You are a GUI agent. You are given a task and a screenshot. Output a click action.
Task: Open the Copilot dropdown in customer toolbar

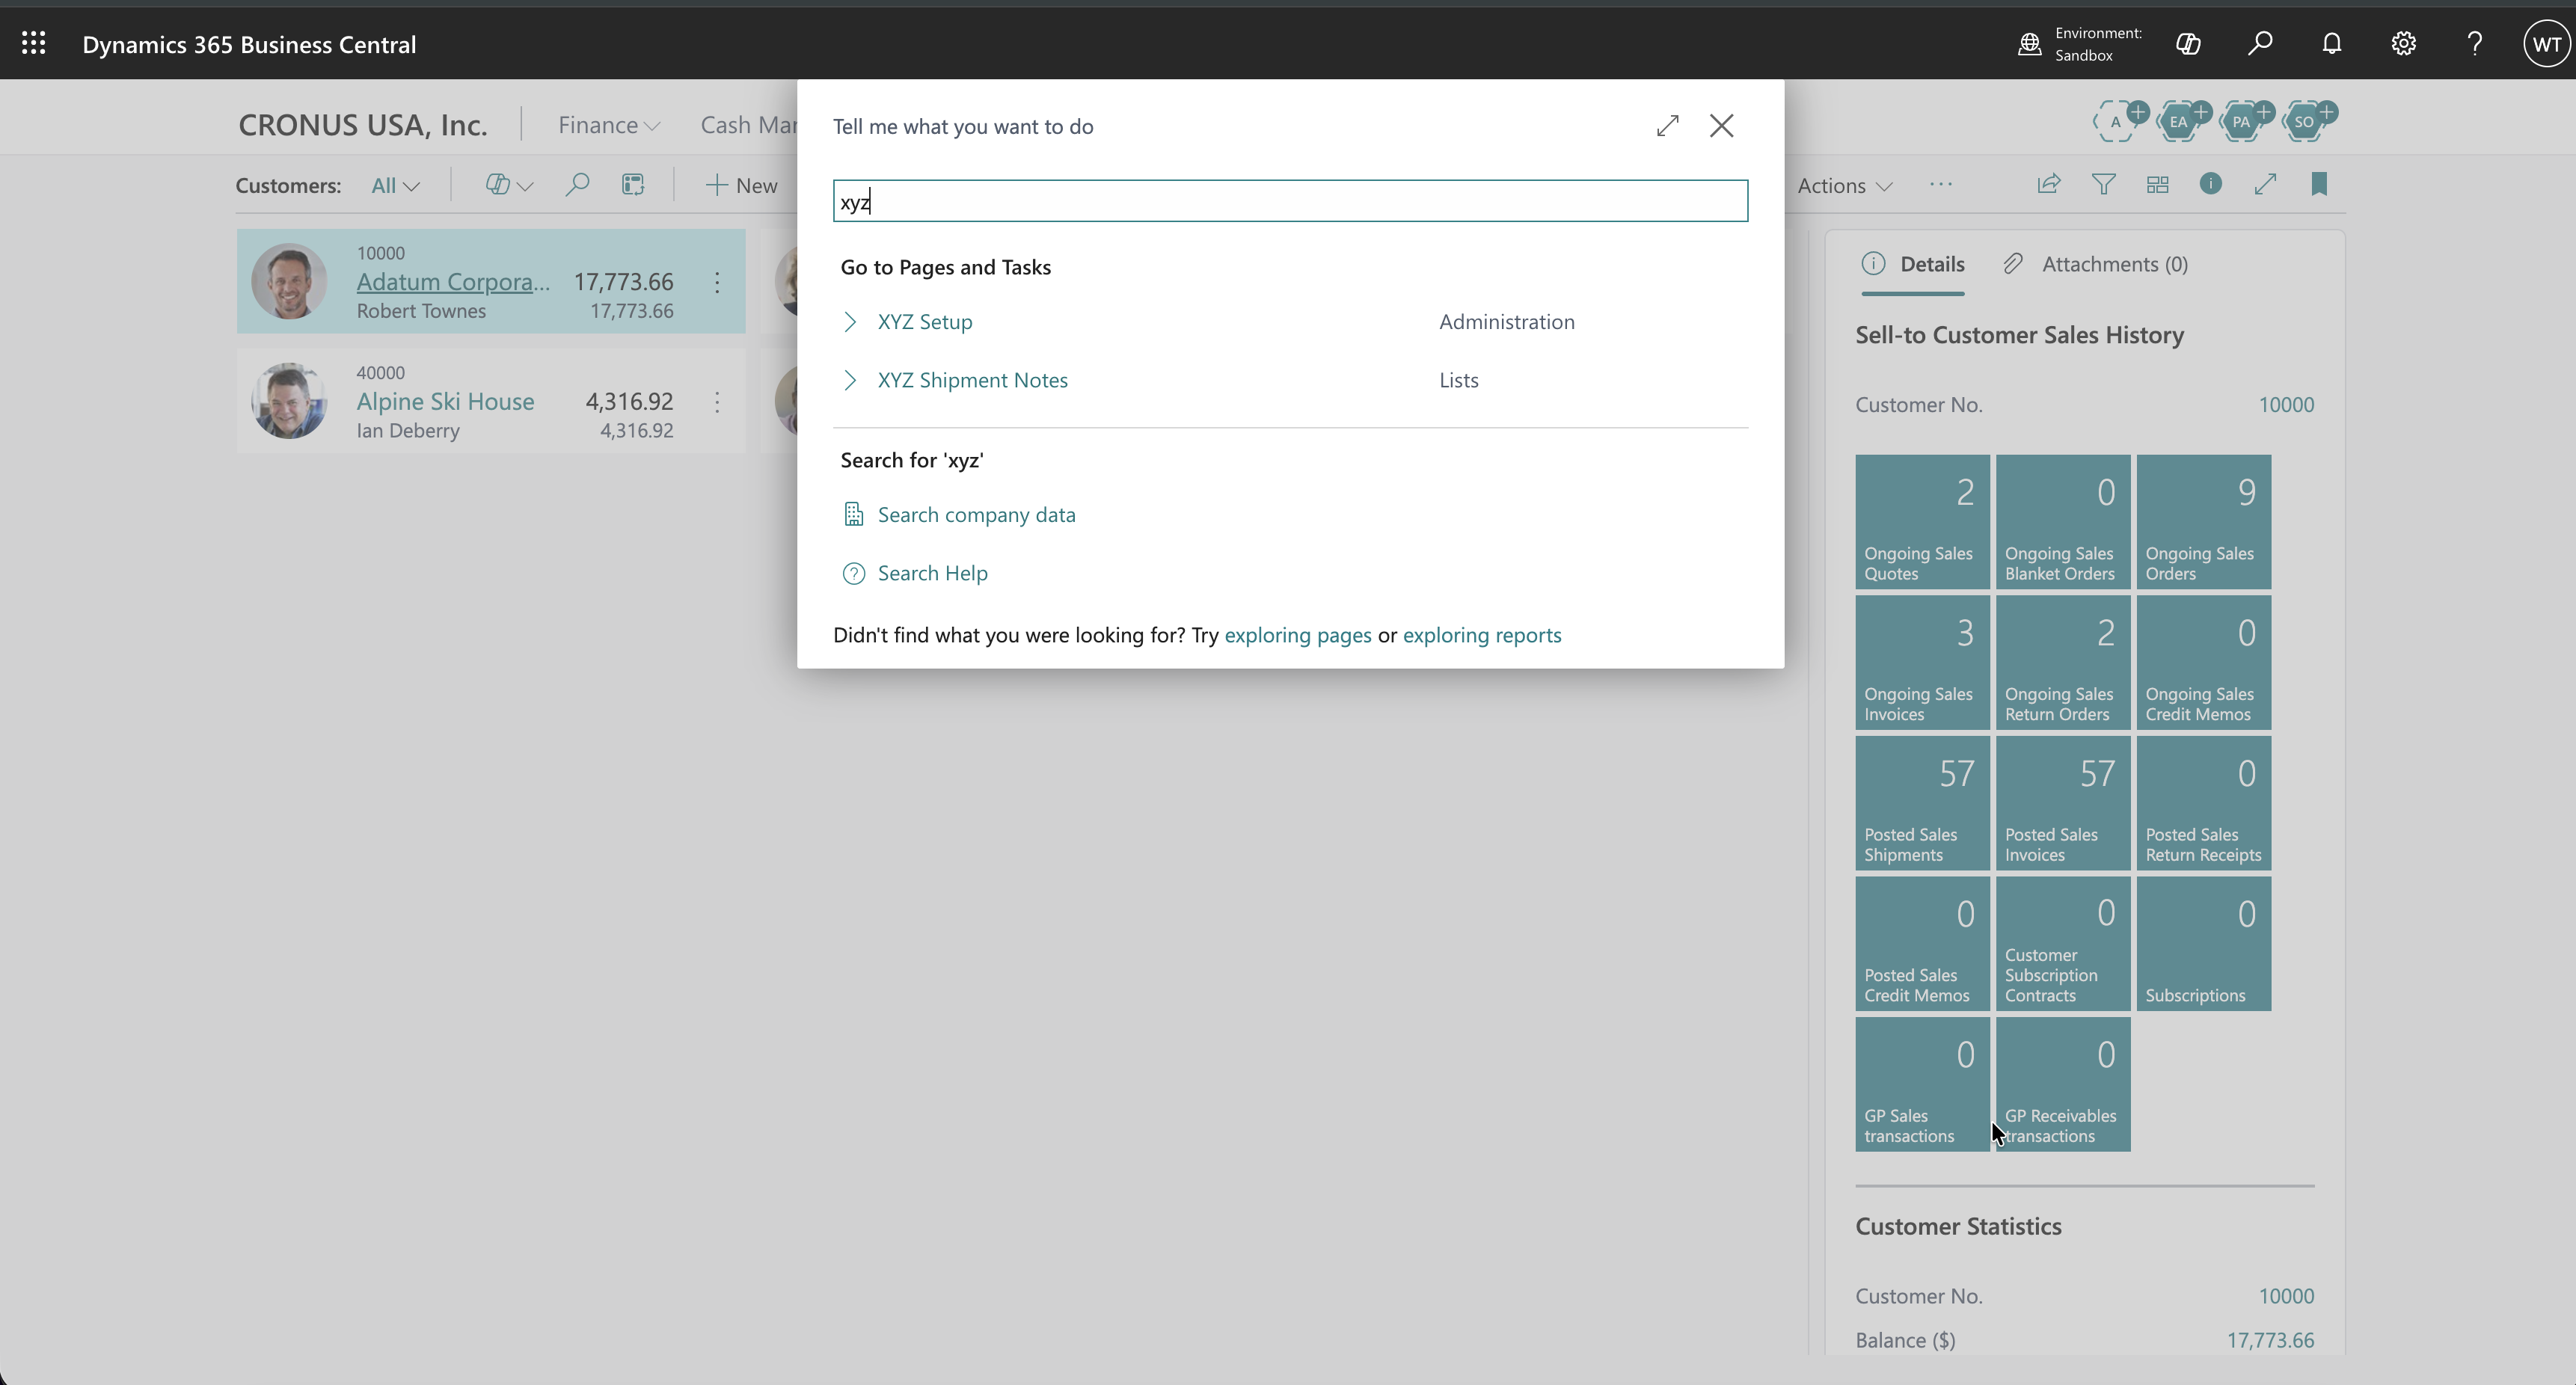point(509,185)
